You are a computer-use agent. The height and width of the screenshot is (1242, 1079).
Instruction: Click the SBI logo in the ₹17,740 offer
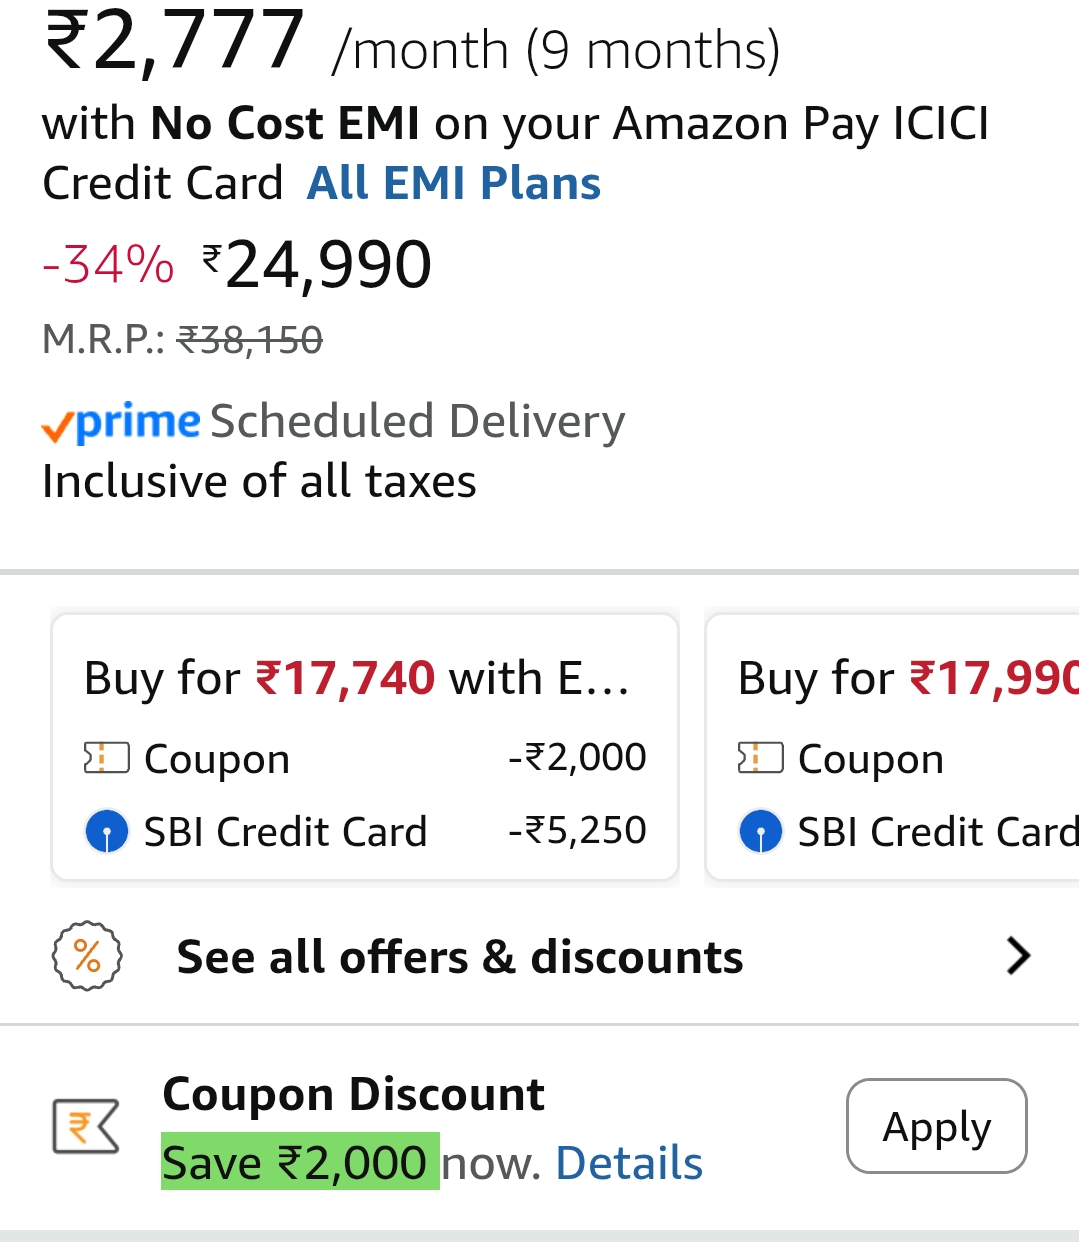coord(107,831)
